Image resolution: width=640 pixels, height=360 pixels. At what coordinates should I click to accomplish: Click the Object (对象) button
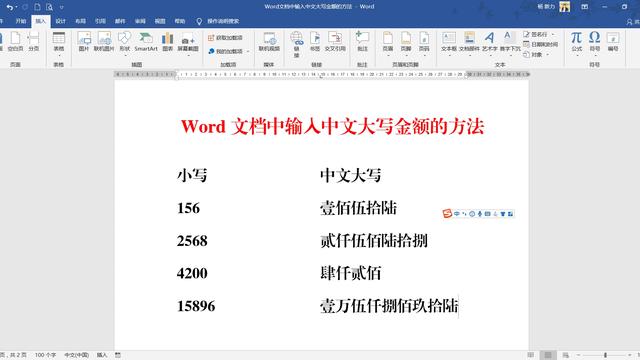click(x=533, y=54)
